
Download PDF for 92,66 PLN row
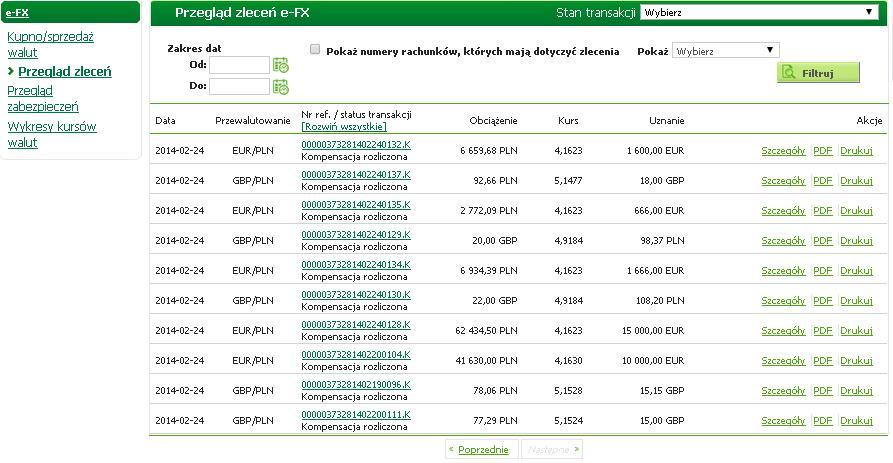pos(822,181)
